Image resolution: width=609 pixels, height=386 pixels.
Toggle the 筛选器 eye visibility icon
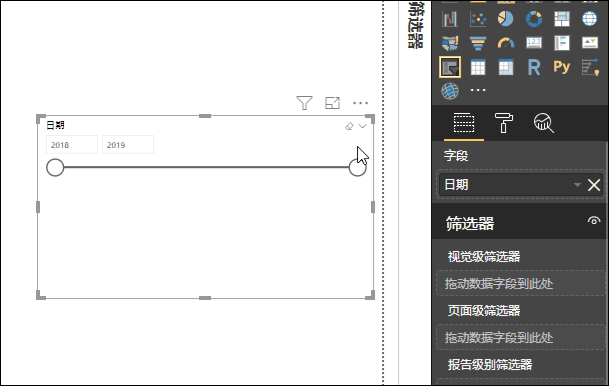[593, 221]
